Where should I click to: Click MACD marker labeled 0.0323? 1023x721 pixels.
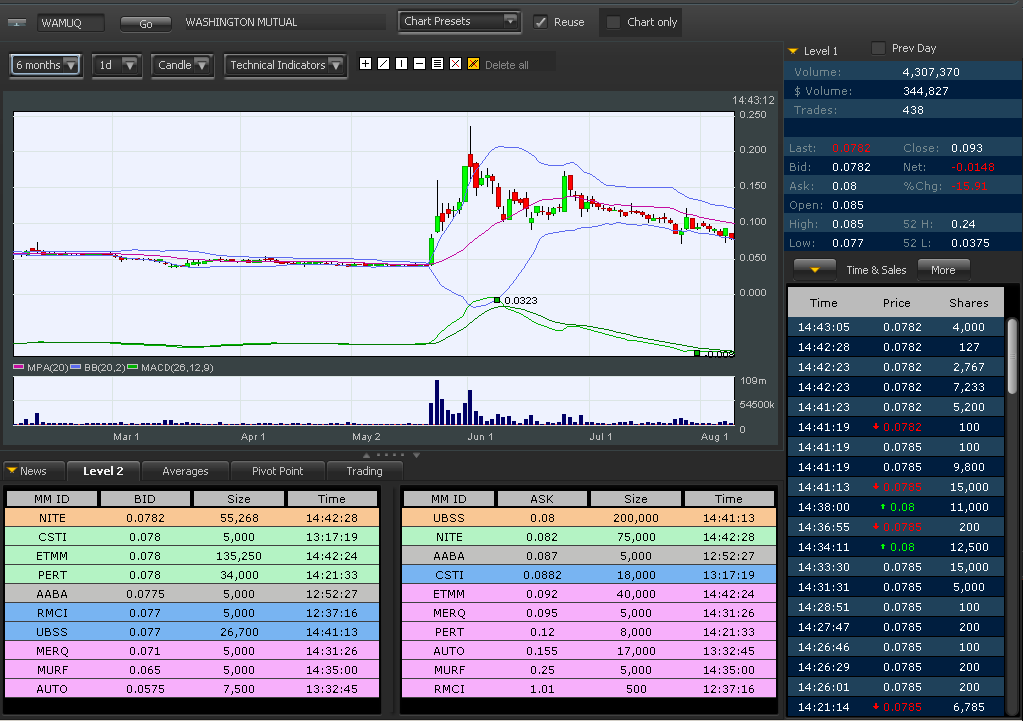[x=497, y=300]
